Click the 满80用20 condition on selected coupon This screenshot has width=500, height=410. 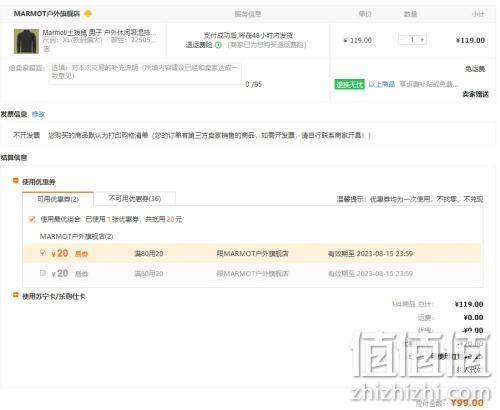(x=149, y=254)
